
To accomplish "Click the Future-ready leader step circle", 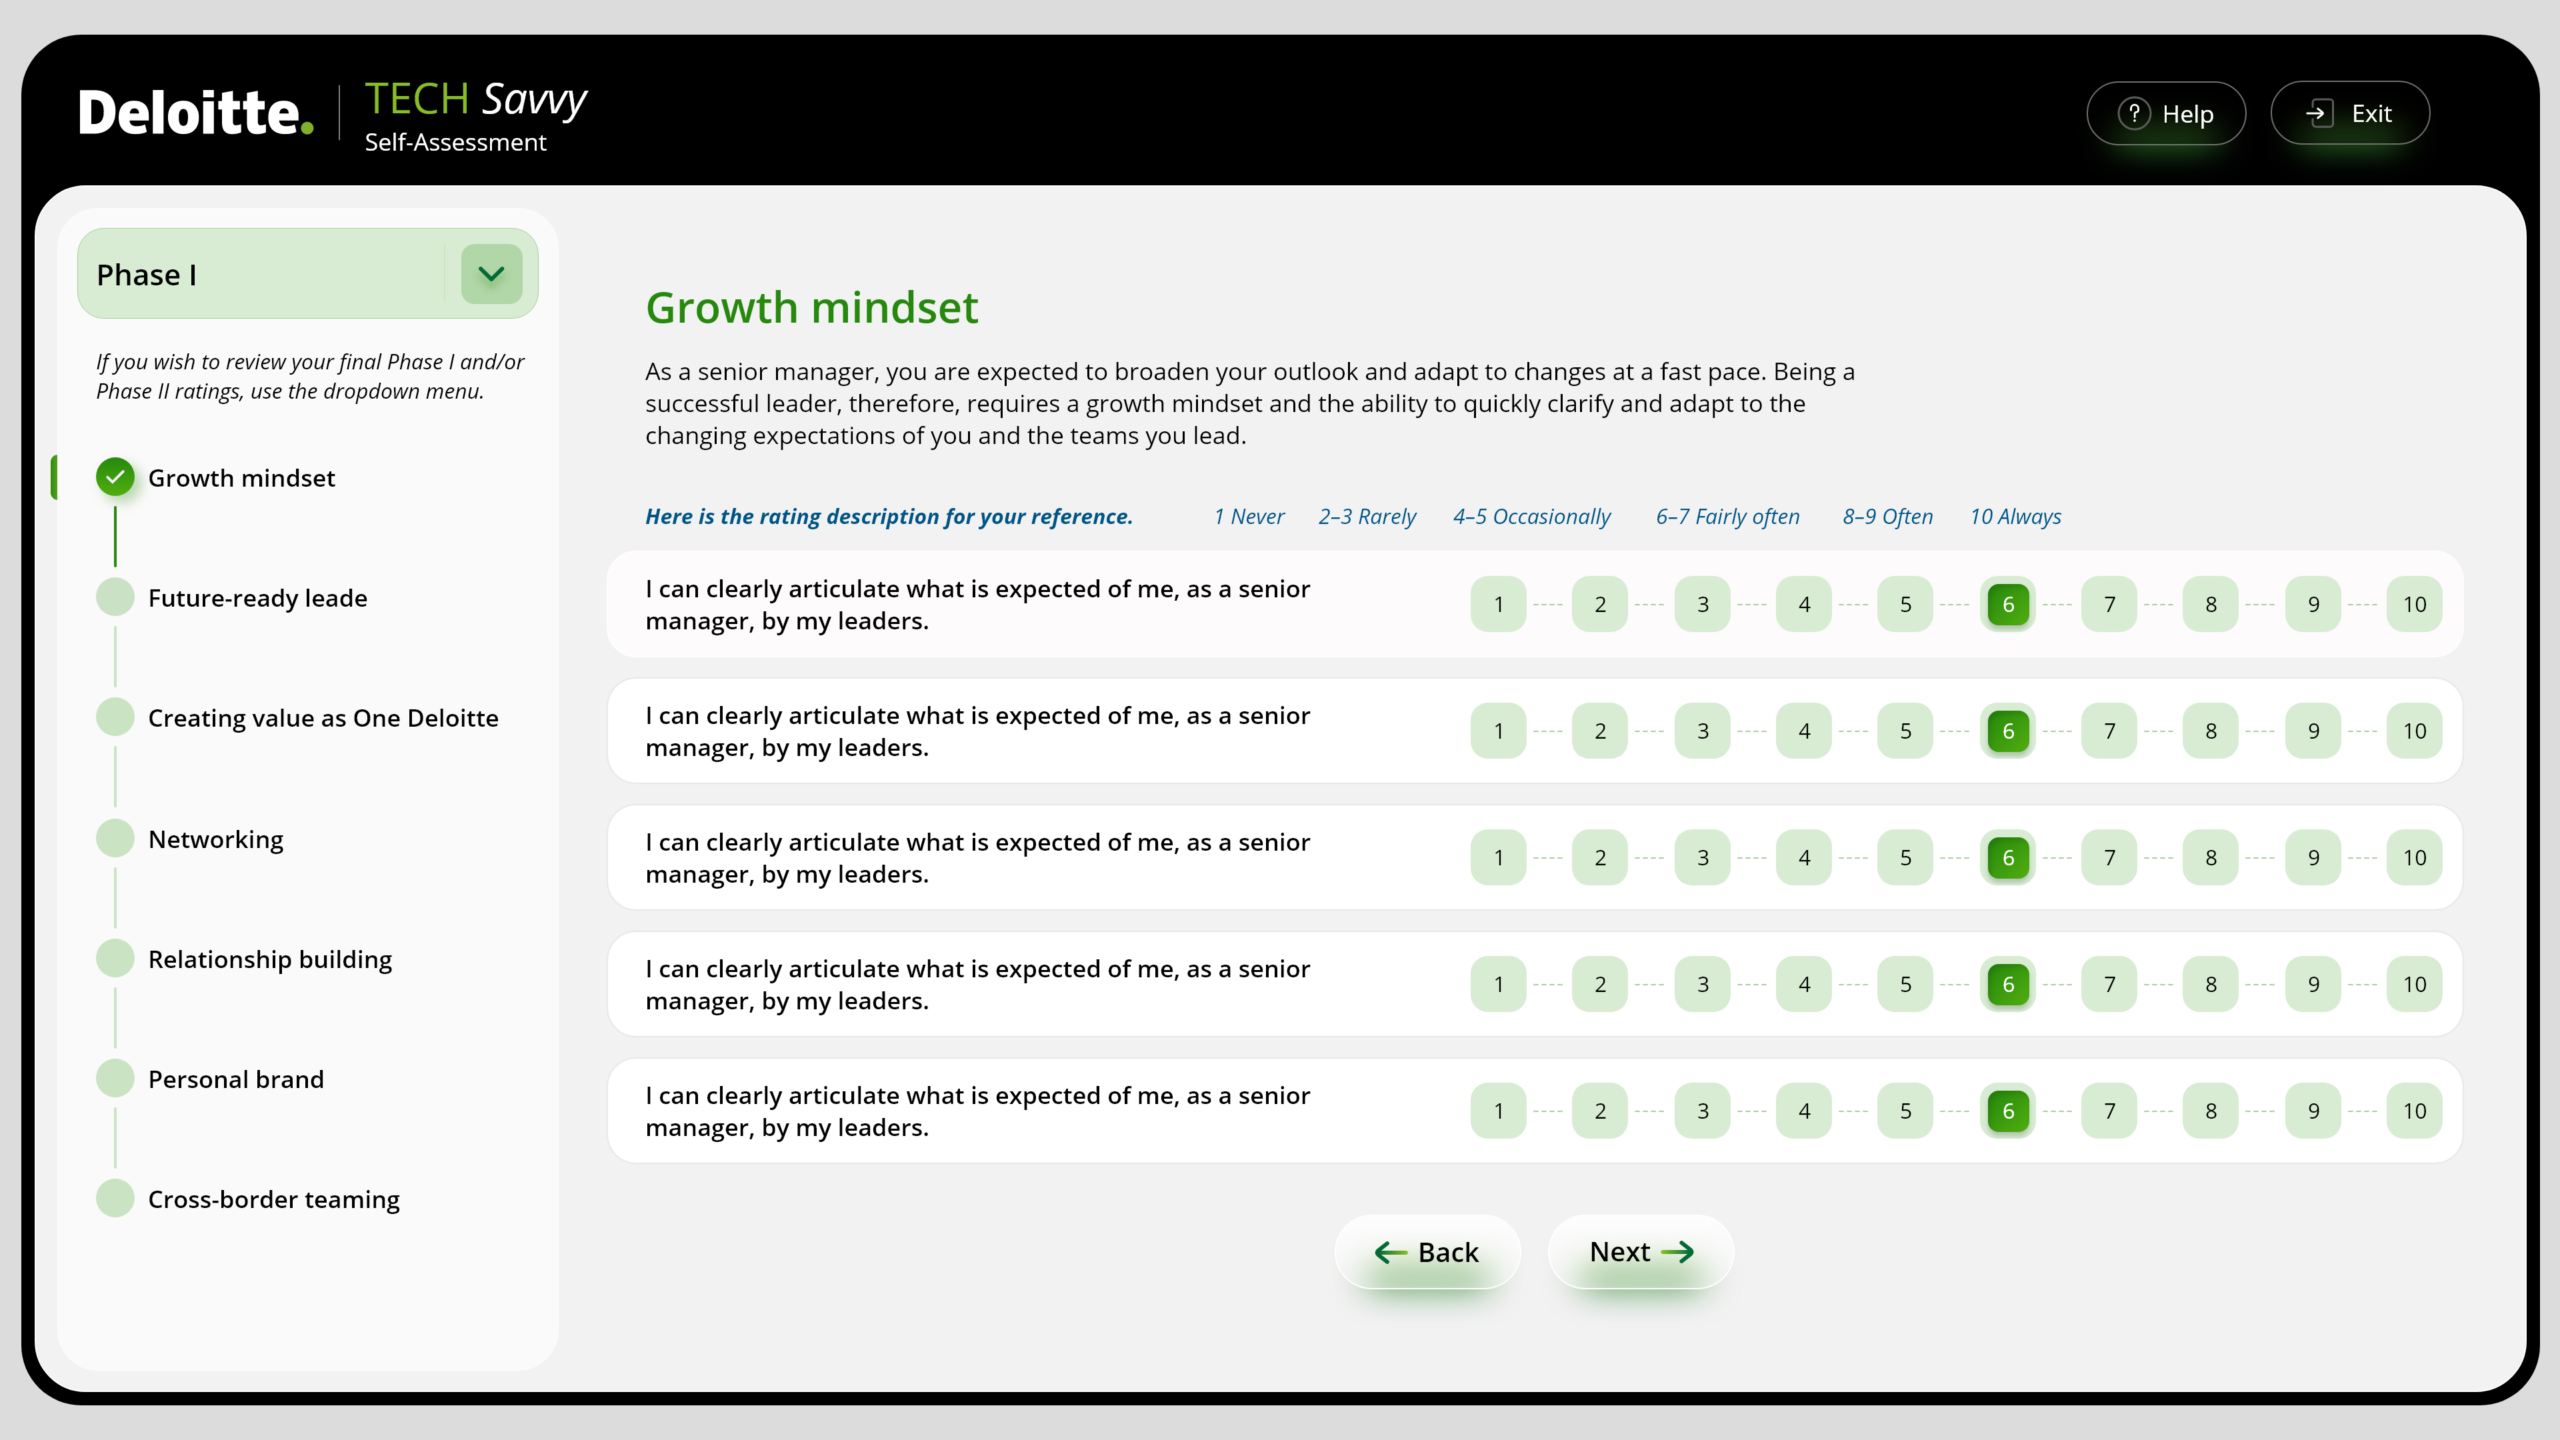I will pos(115,597).
